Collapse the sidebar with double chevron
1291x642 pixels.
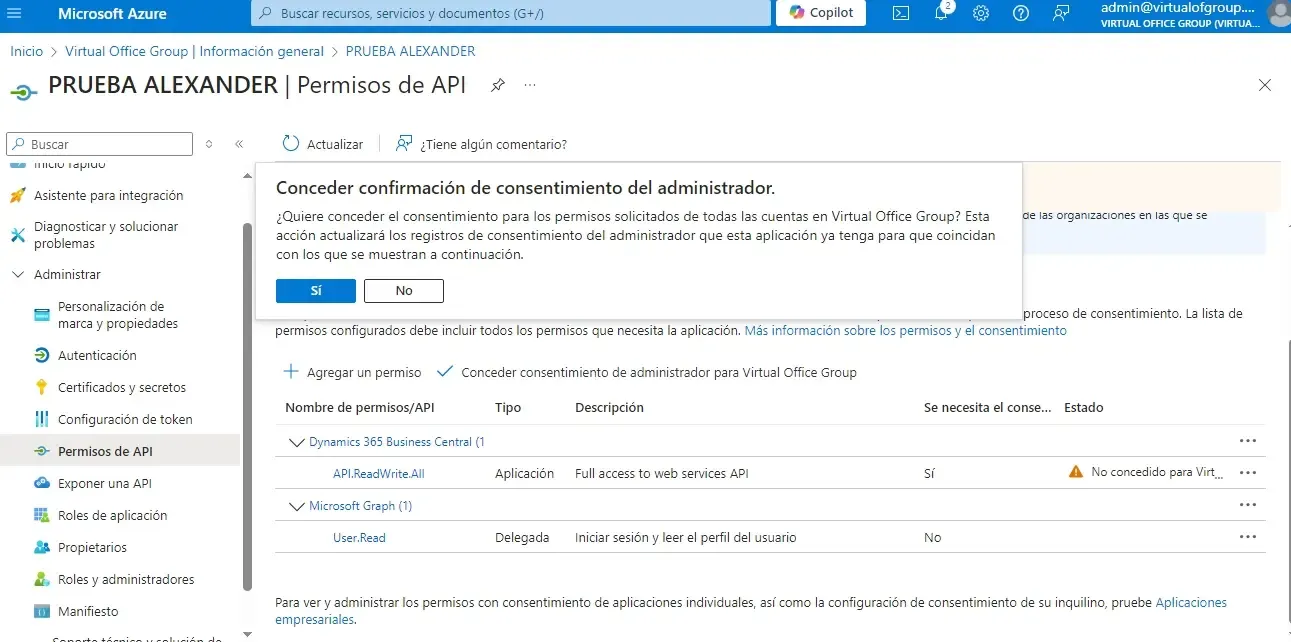point(239,144)
